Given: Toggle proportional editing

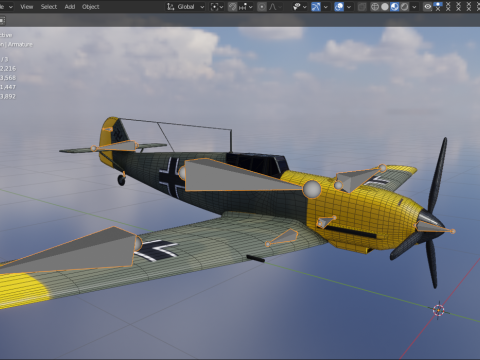Looking at the screenshot, I should coord(262,7).
